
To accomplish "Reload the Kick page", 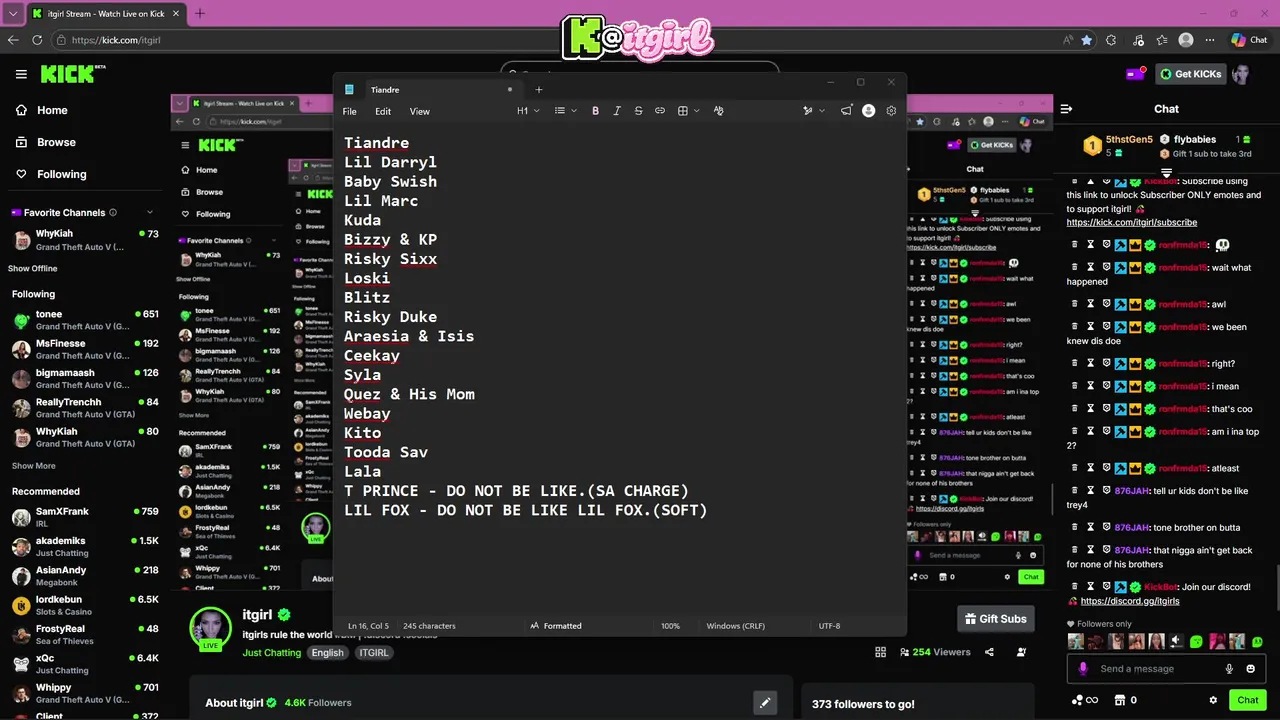I will click(x=37, y=40).
